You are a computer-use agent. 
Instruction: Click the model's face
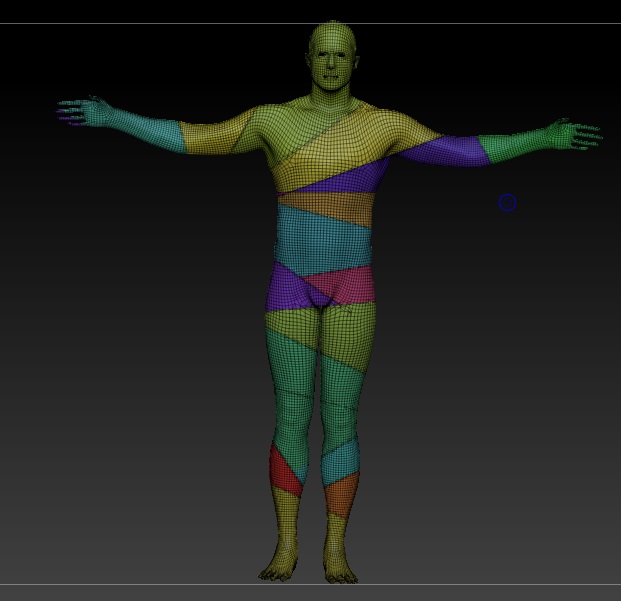tap(331, 63)
